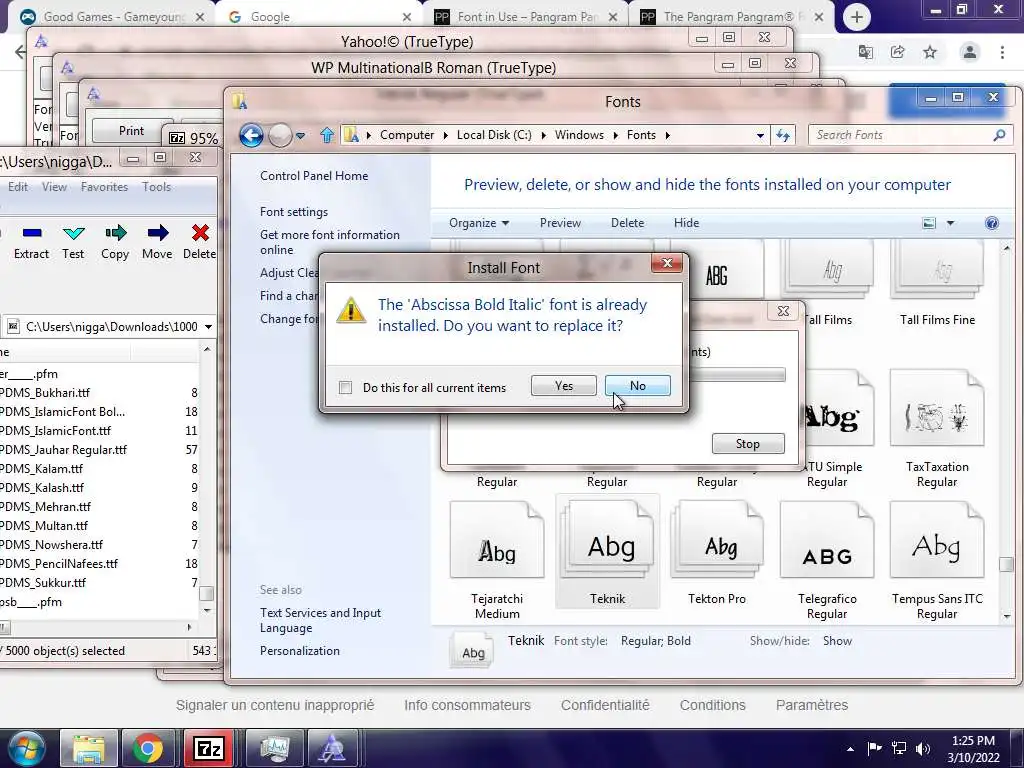Viewport: 1024px width, 768px height.
Task: Open Font settings link
Action: click(x=294, y=212)
